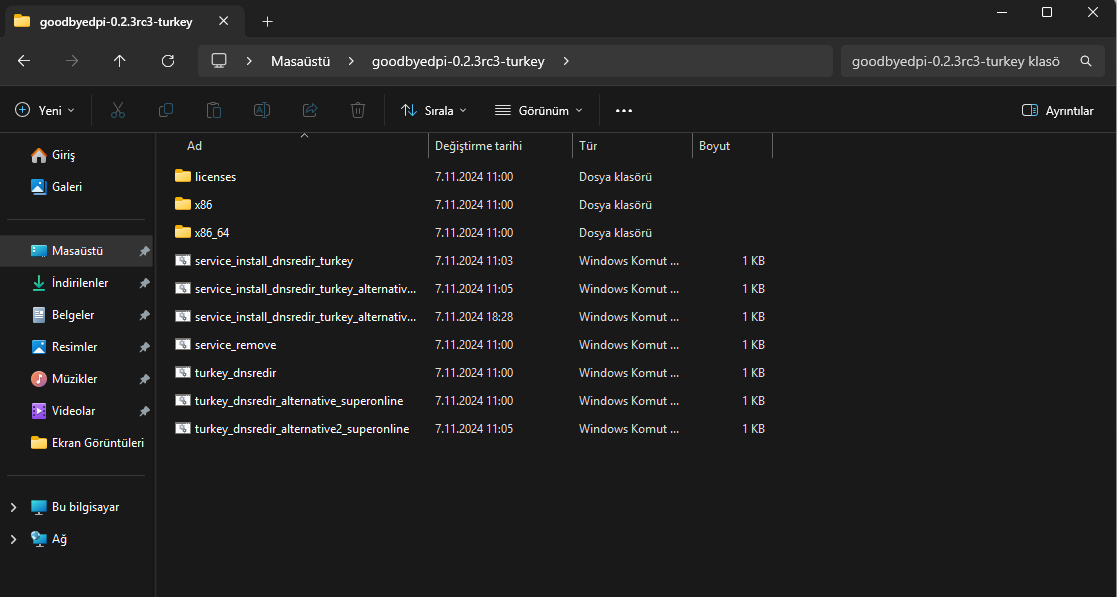Click the Delete trash can icon
This screenshot has height=597, width=1117.
(358, 110)
